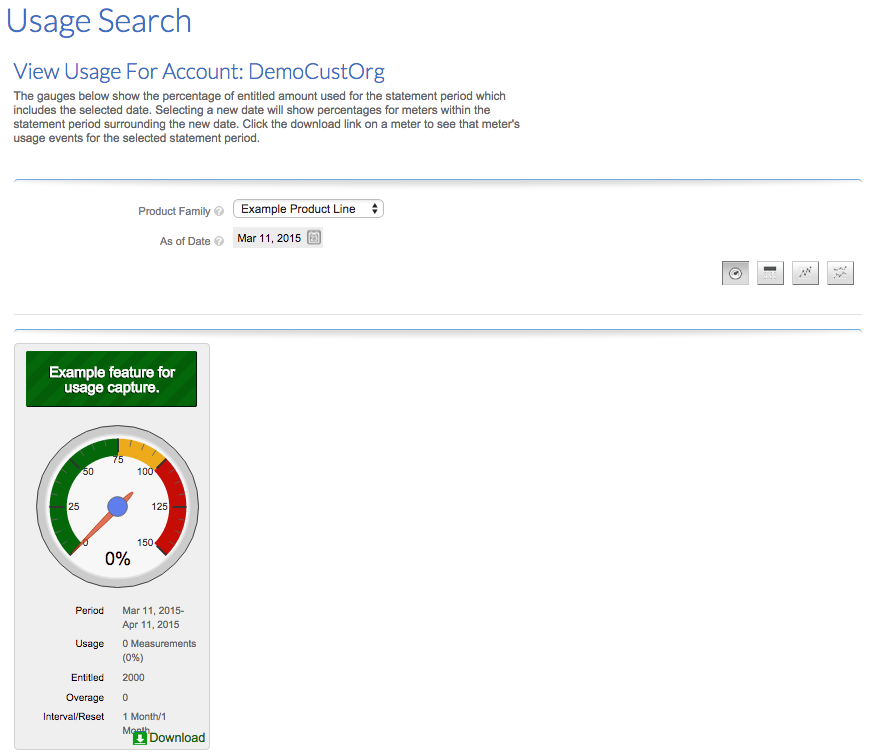Click the blue hub of the gauge needle
This screenshot has width=870, height=755.
point(118,506)
